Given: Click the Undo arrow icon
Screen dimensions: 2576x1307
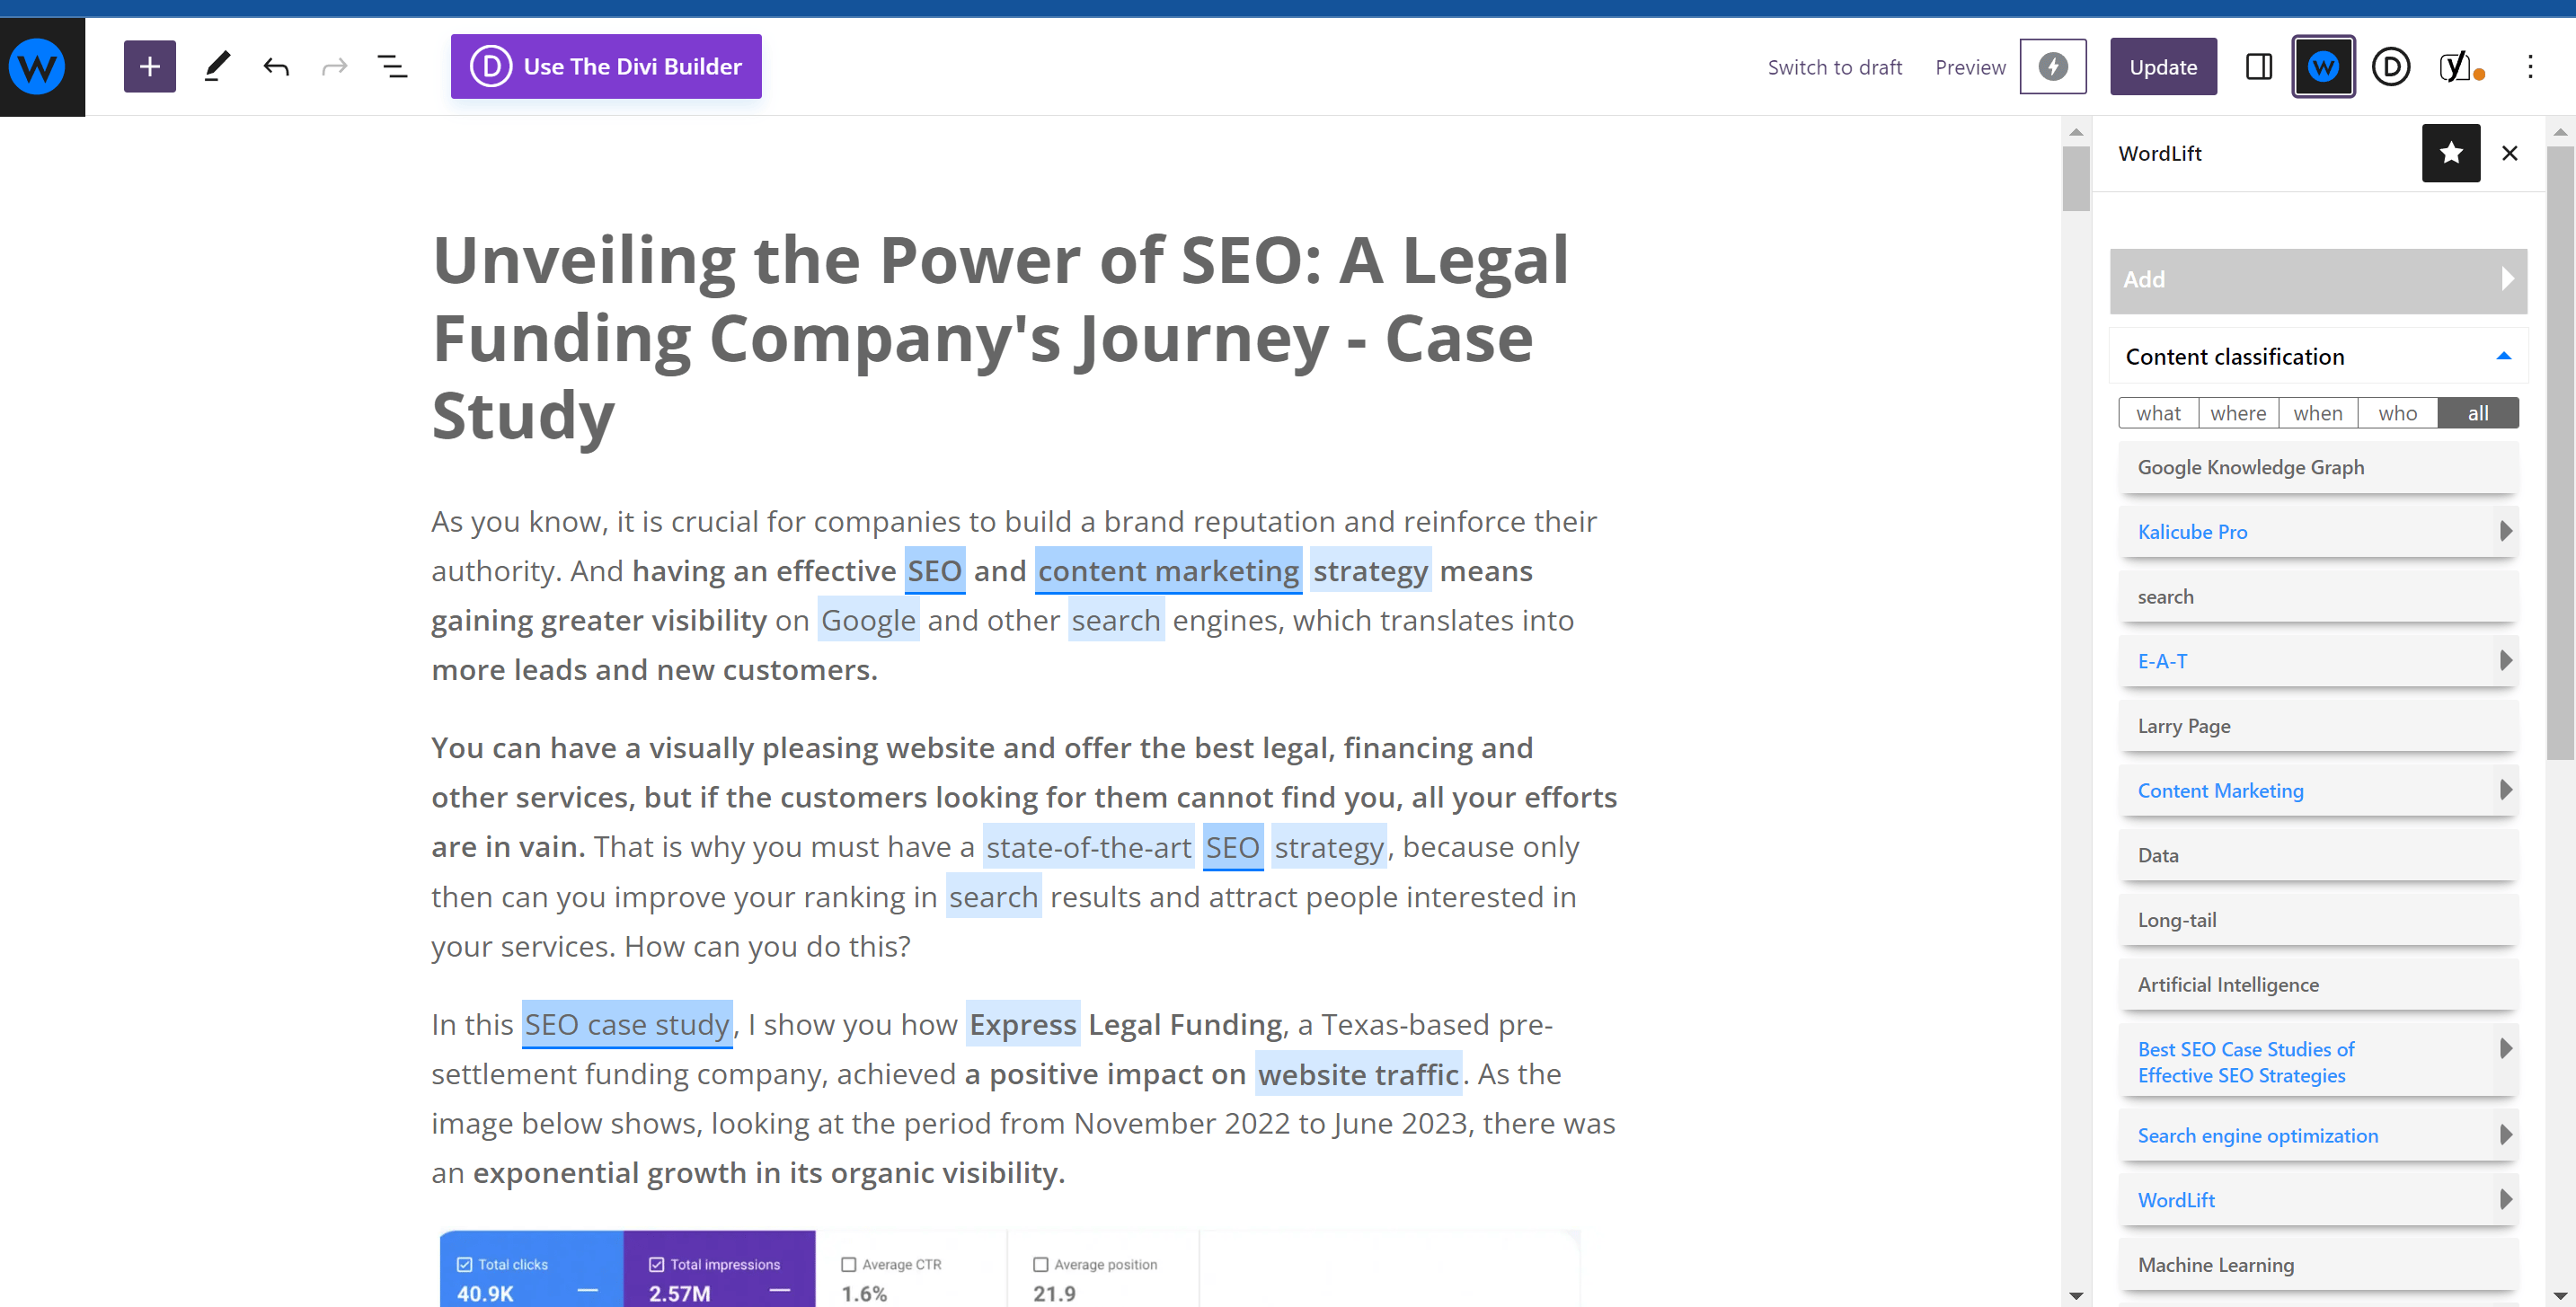Looking at the screenshot, I should [276, 66].
